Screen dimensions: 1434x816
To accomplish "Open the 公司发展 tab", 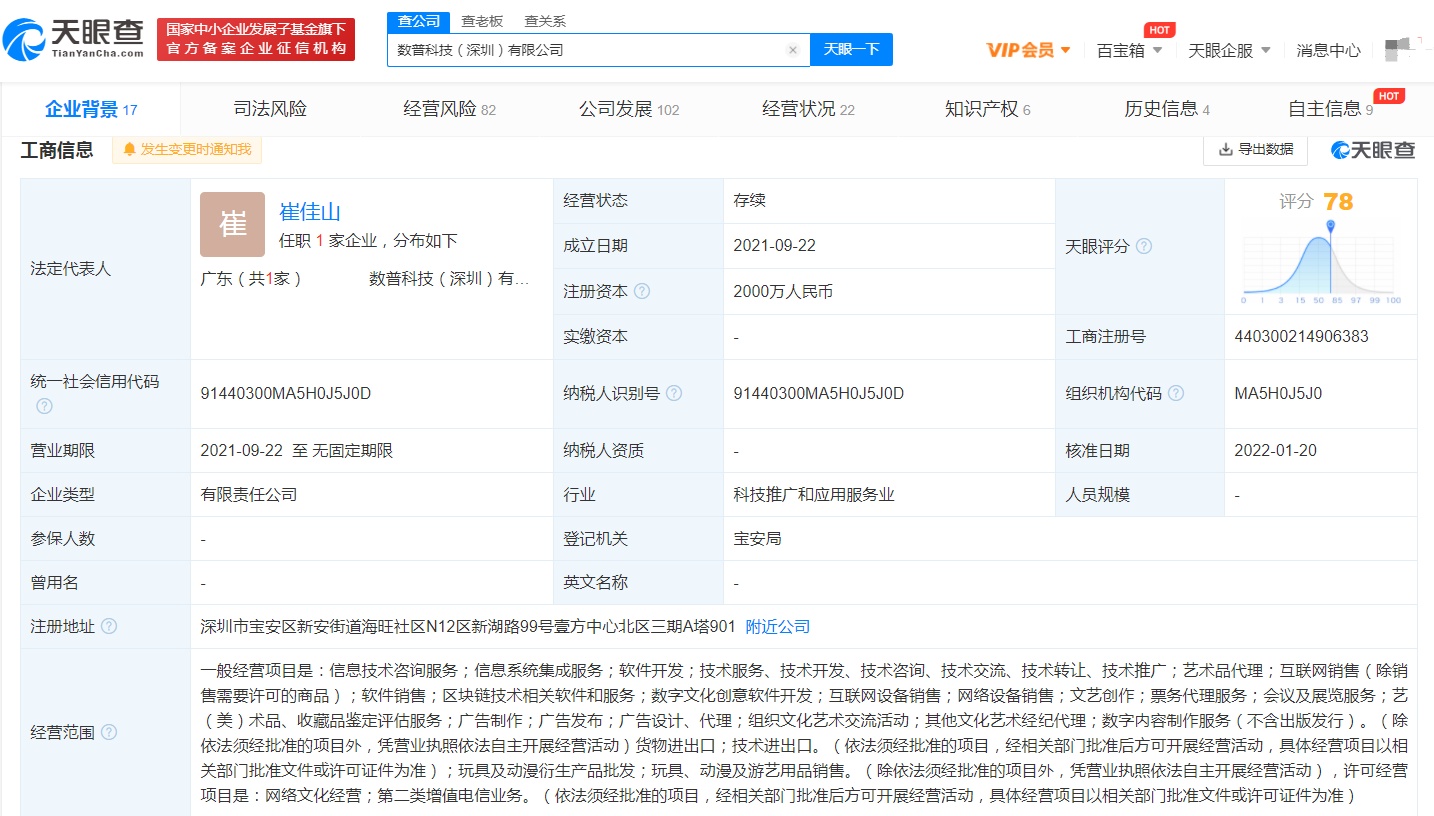I will tap(629, 109).
